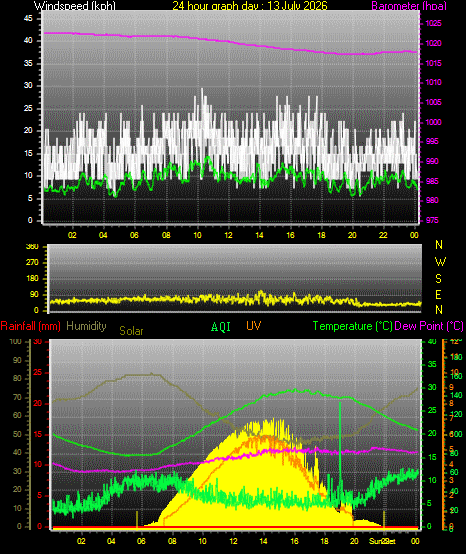Screen dimensions: 466x554
Task: Select the Solar legend label
Action: point(131,331)
